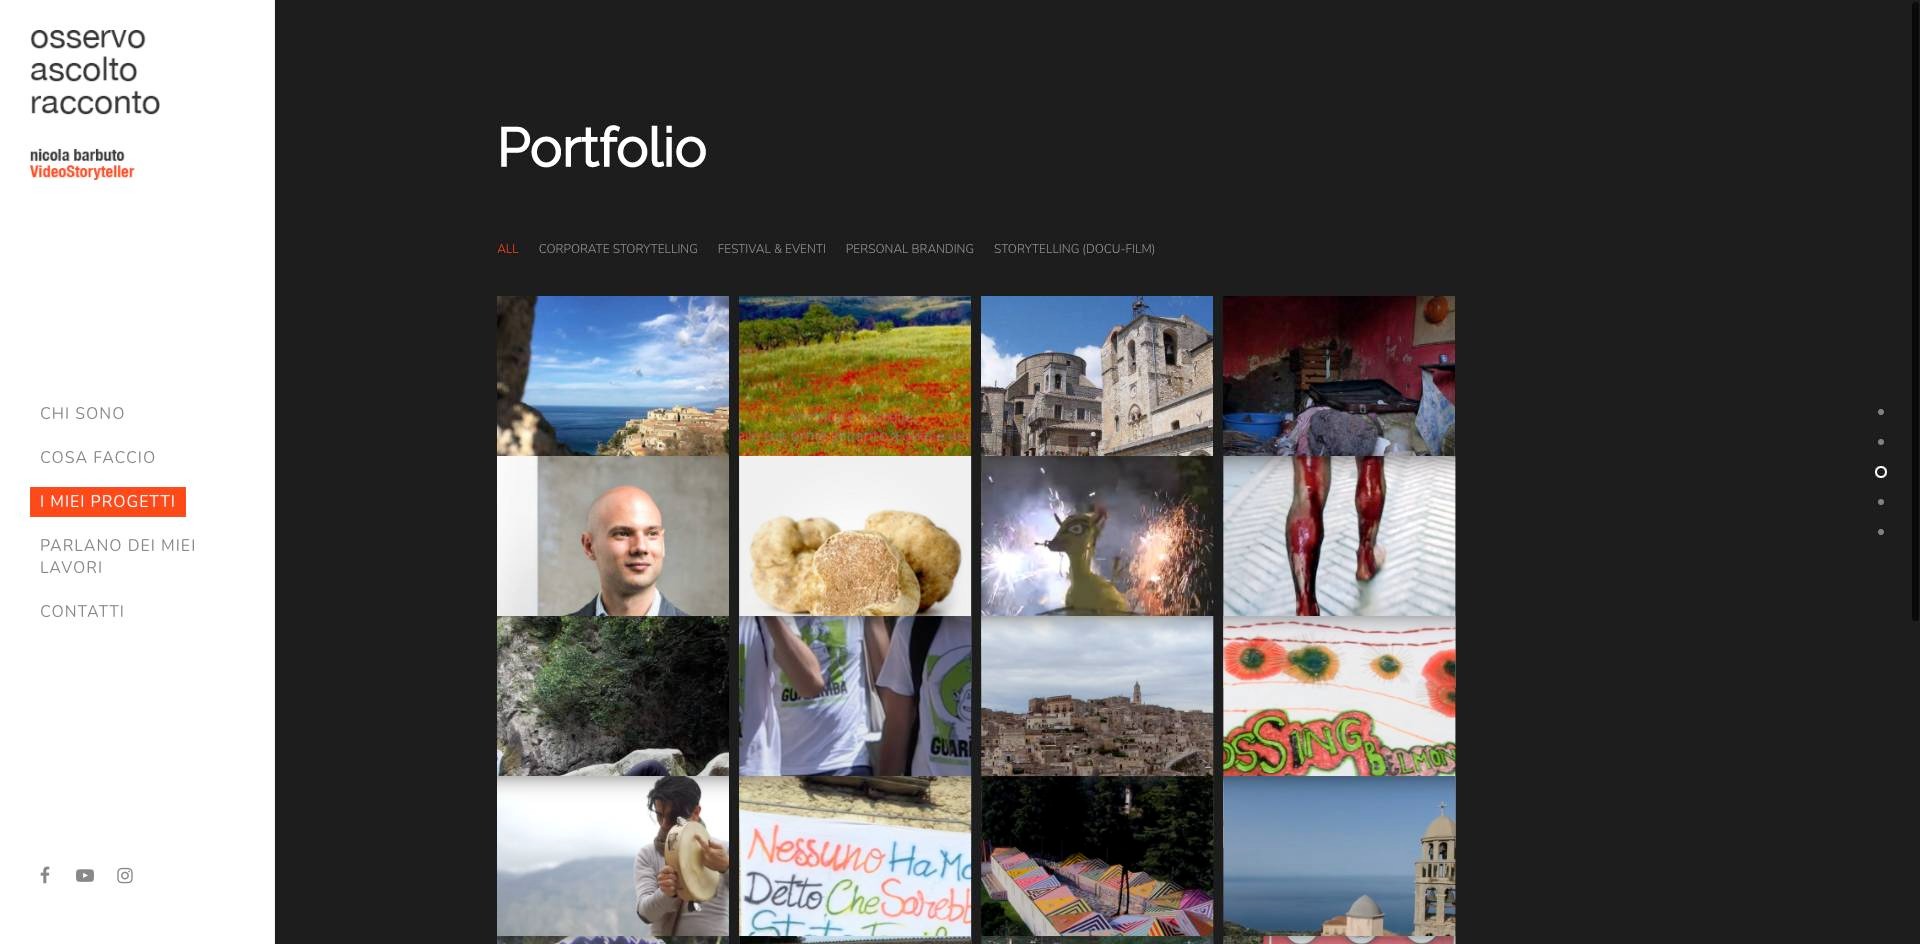Jump to first section navigation dot
This screenshot has width=1920, height=944.
click(x=1881, y=412)
